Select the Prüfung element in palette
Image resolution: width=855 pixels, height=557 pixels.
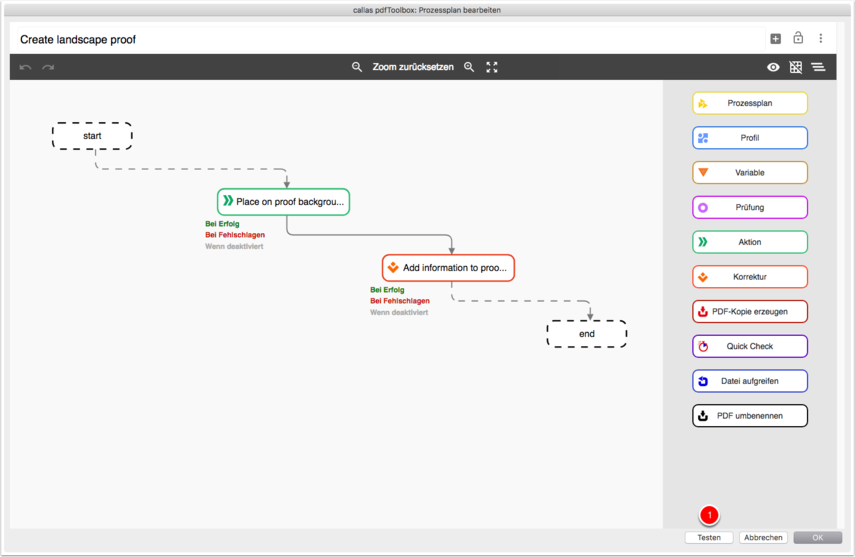coord(750,207)
